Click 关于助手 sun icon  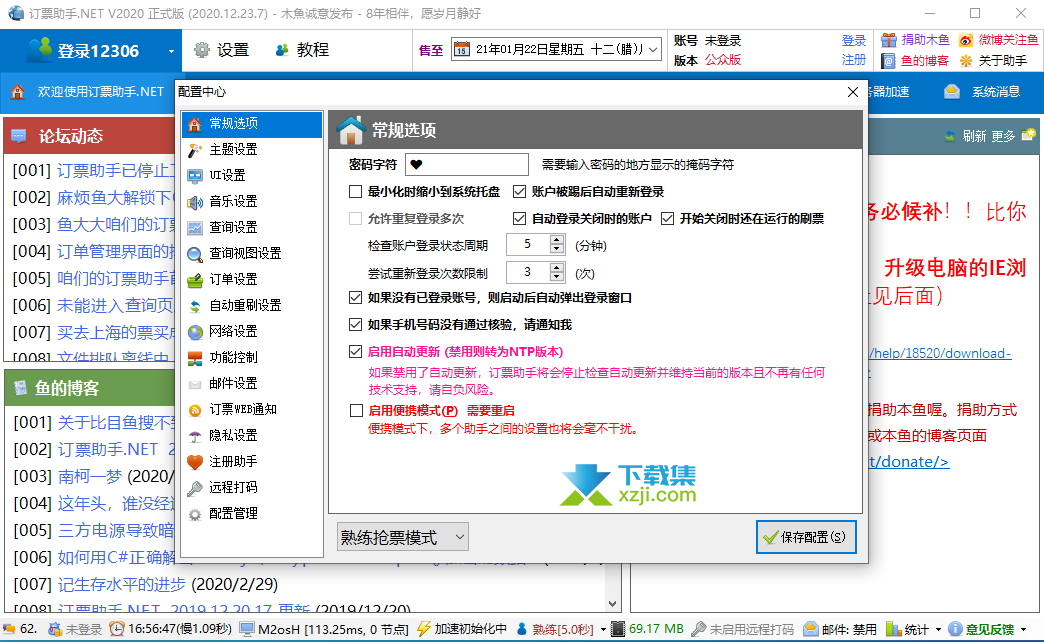(x=965, y=61)
